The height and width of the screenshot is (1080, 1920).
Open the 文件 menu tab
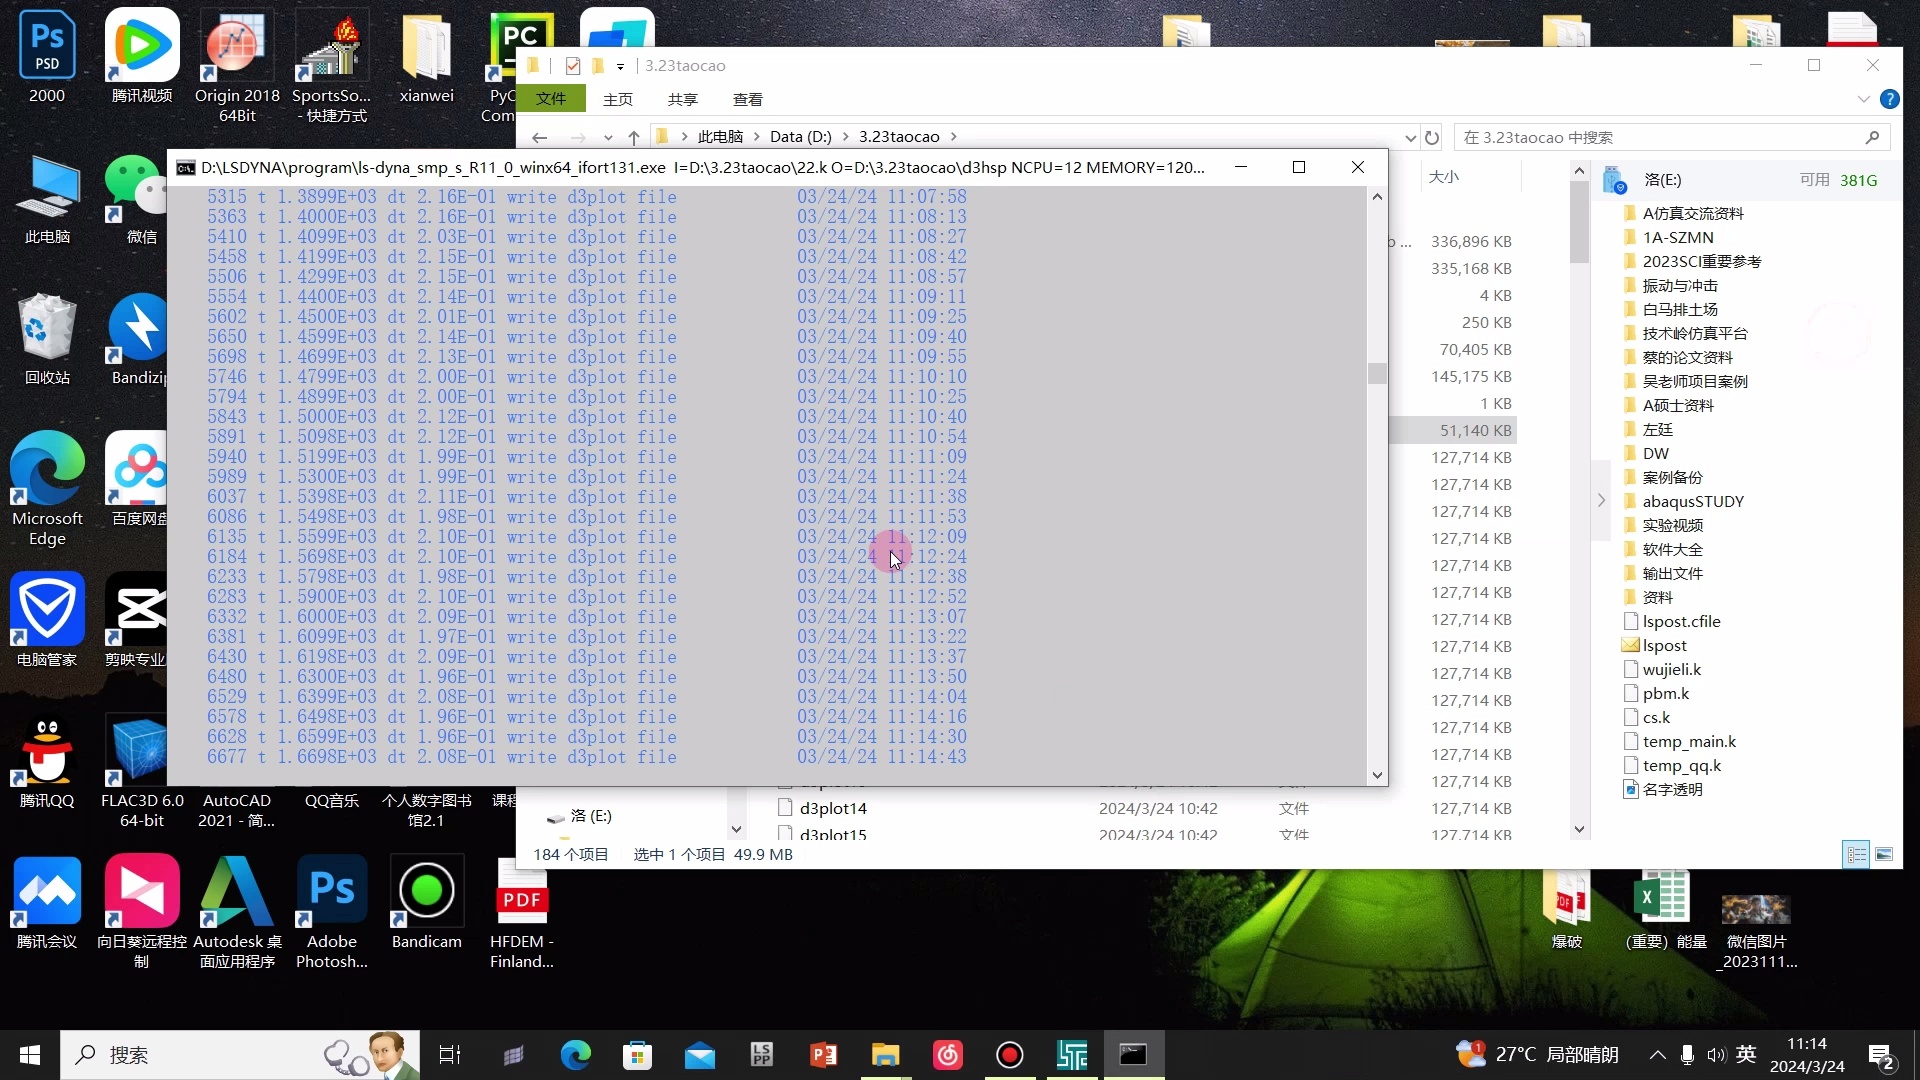click(x=551, y=99)
